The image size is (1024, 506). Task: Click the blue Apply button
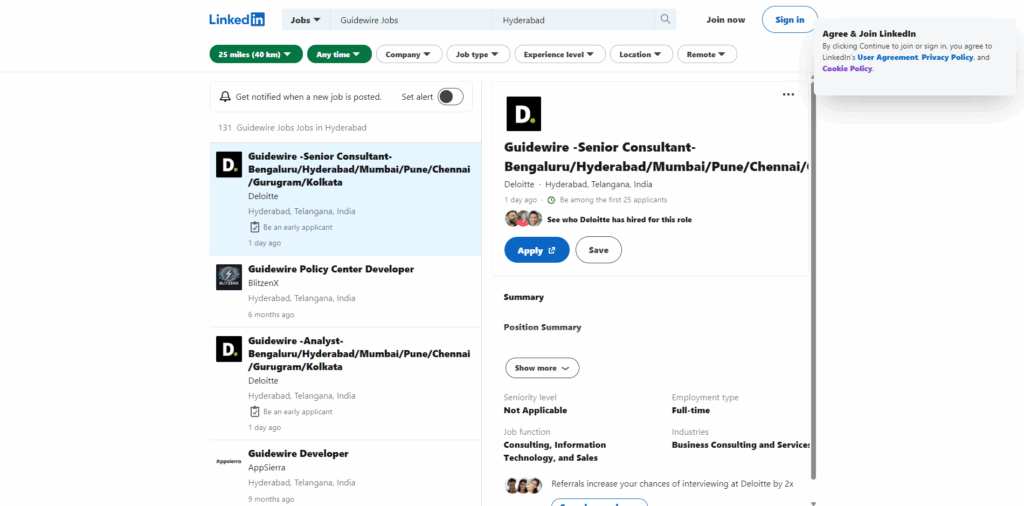click(537, 250)
